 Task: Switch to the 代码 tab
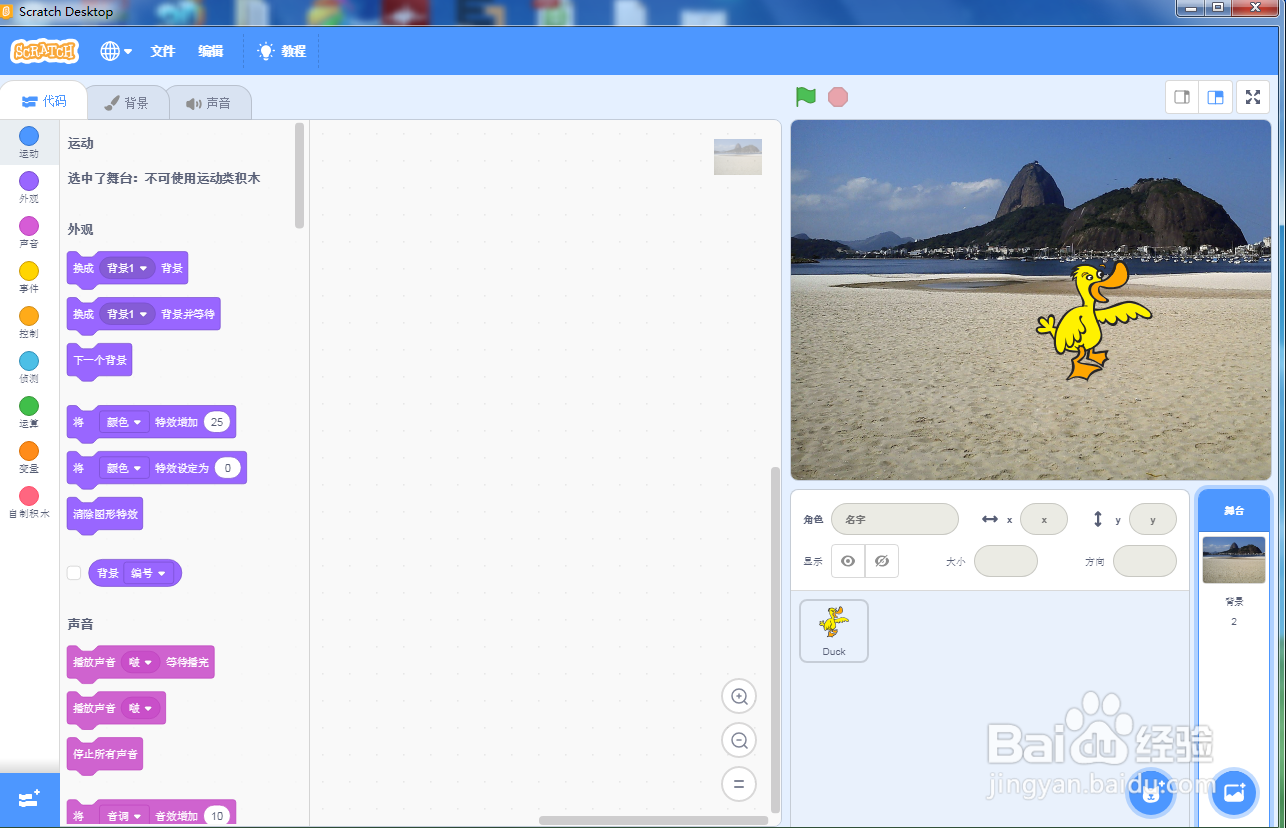coord(43,101)
